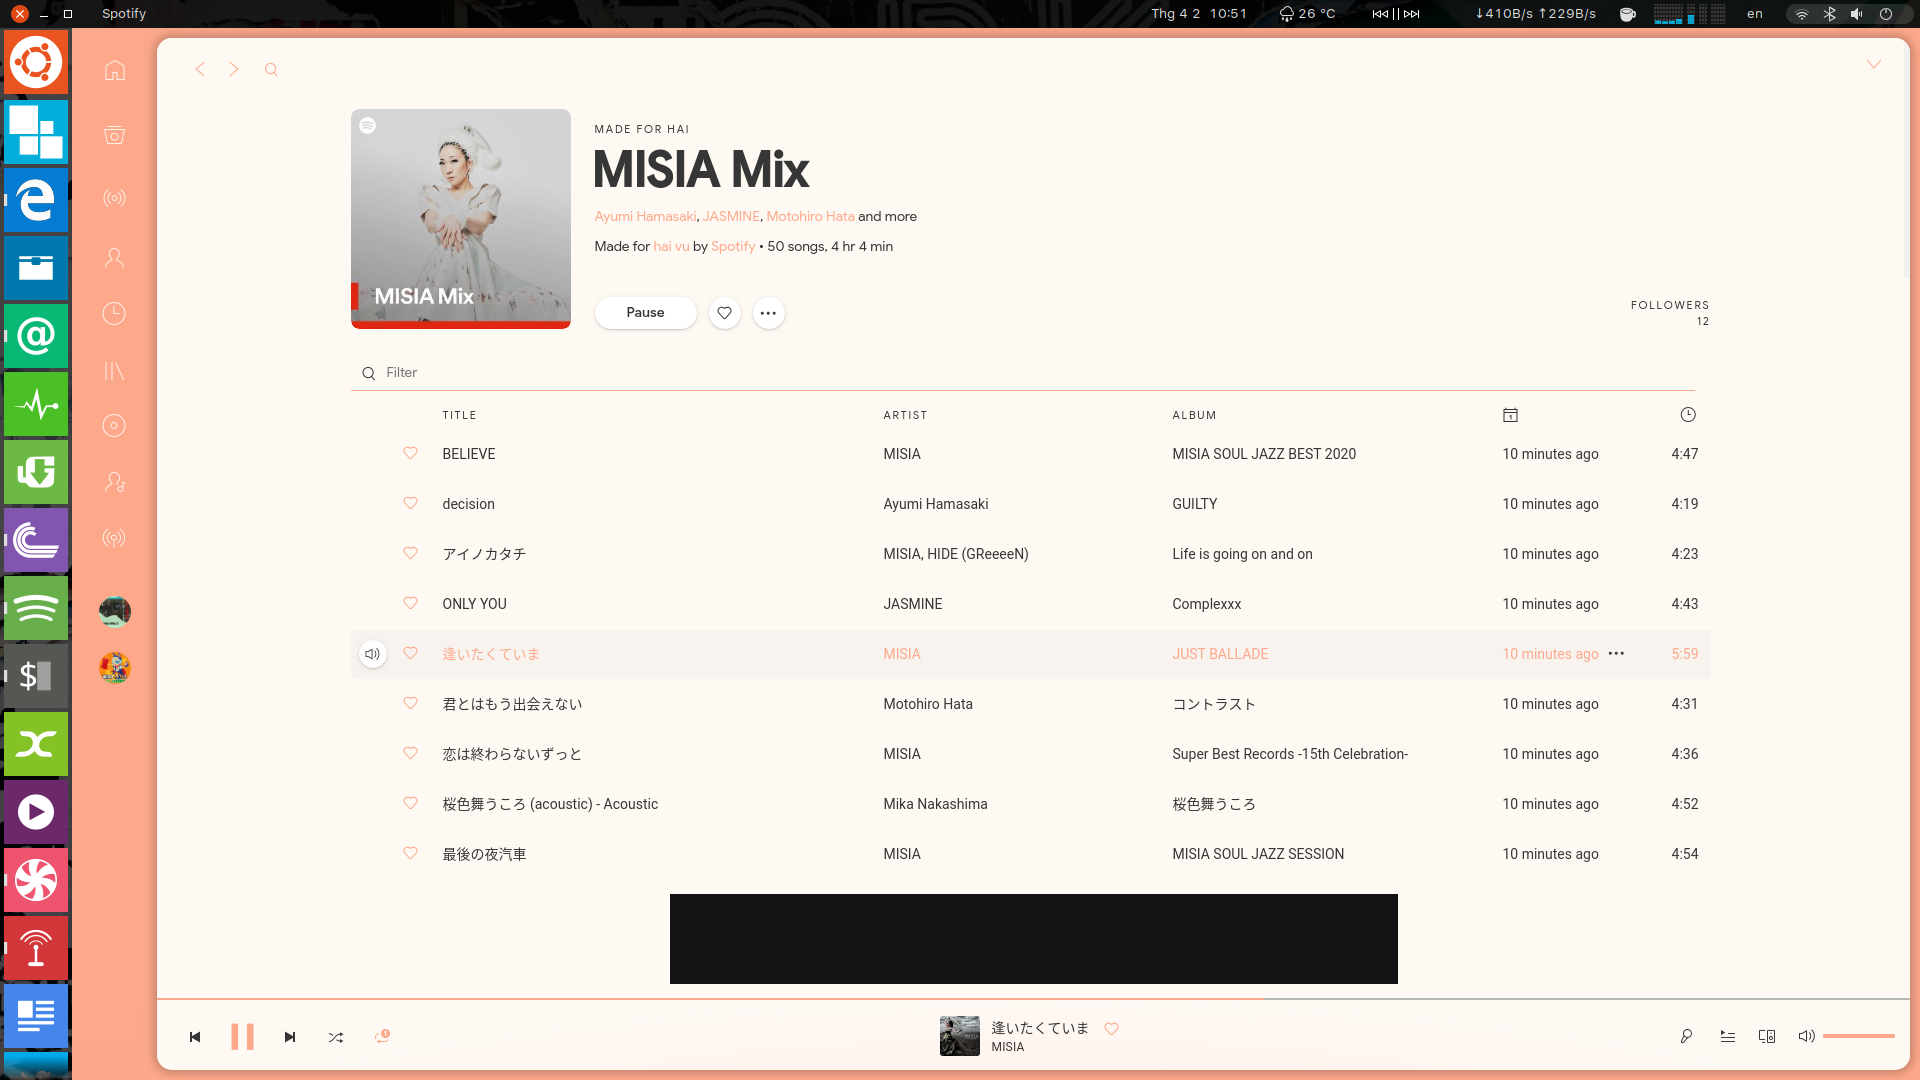Open the album 'MISIA SOUL JAZZ BEST 2020'
1920x1080 pixels.
point(1264,454)
